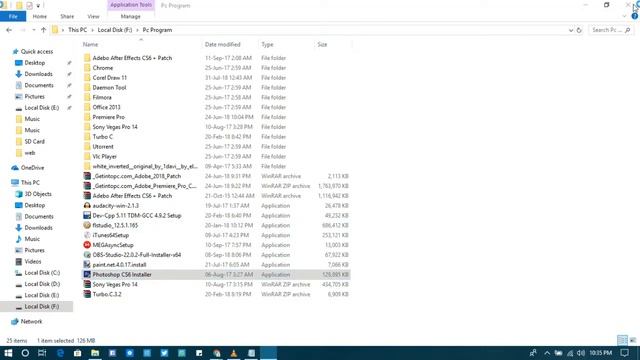The image size is (640, 360).
Task: Select flstudio_12.5.1.165 installer icon
Action: (87, 225)
